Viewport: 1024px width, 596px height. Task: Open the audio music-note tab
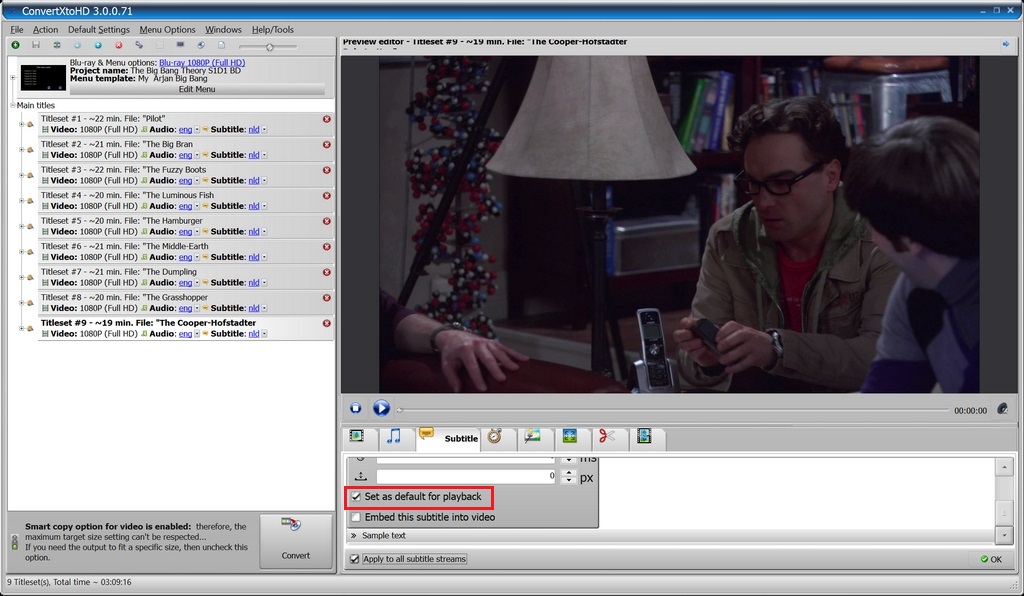coord(394,437)
